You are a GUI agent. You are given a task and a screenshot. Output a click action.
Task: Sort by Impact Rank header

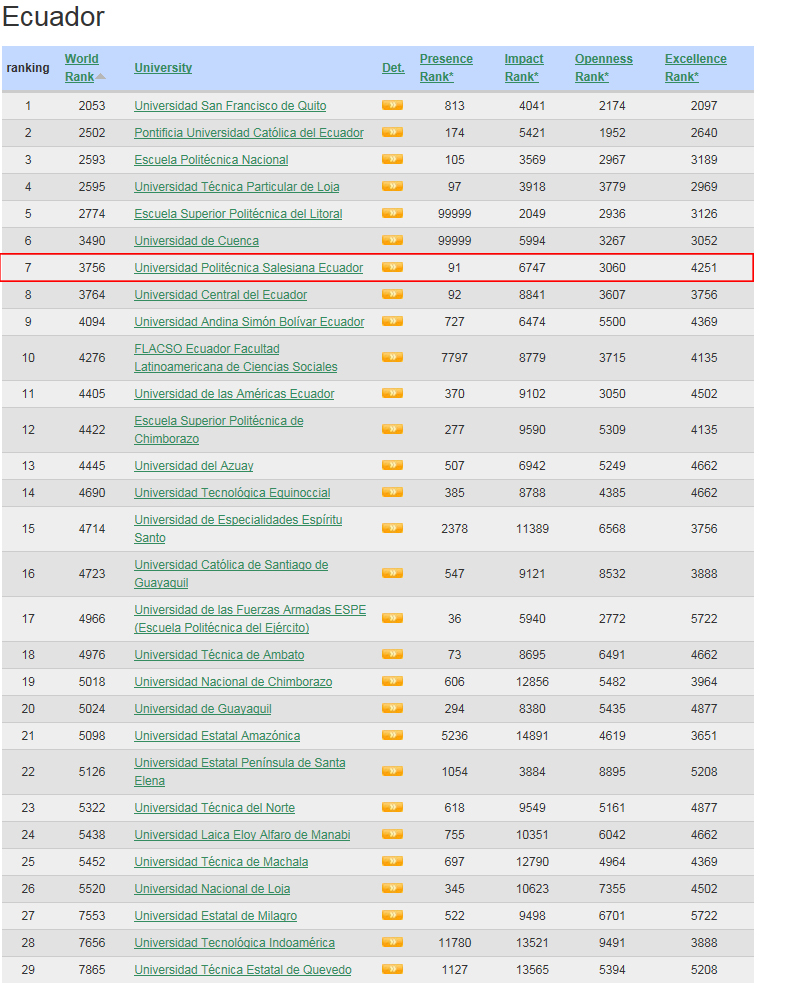(x=524, y=68)
